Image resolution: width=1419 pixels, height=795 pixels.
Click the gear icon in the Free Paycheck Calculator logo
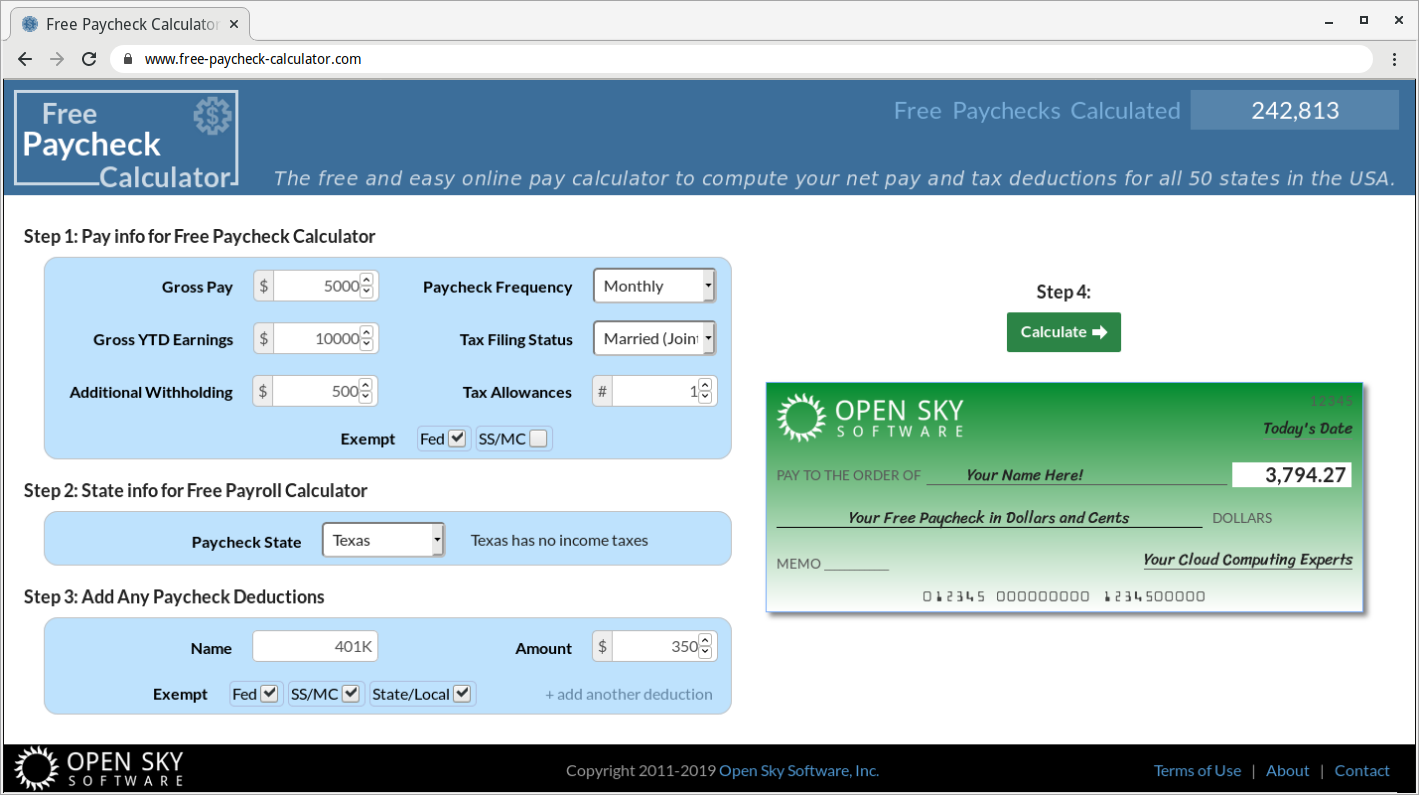click(x=213, y=113)
